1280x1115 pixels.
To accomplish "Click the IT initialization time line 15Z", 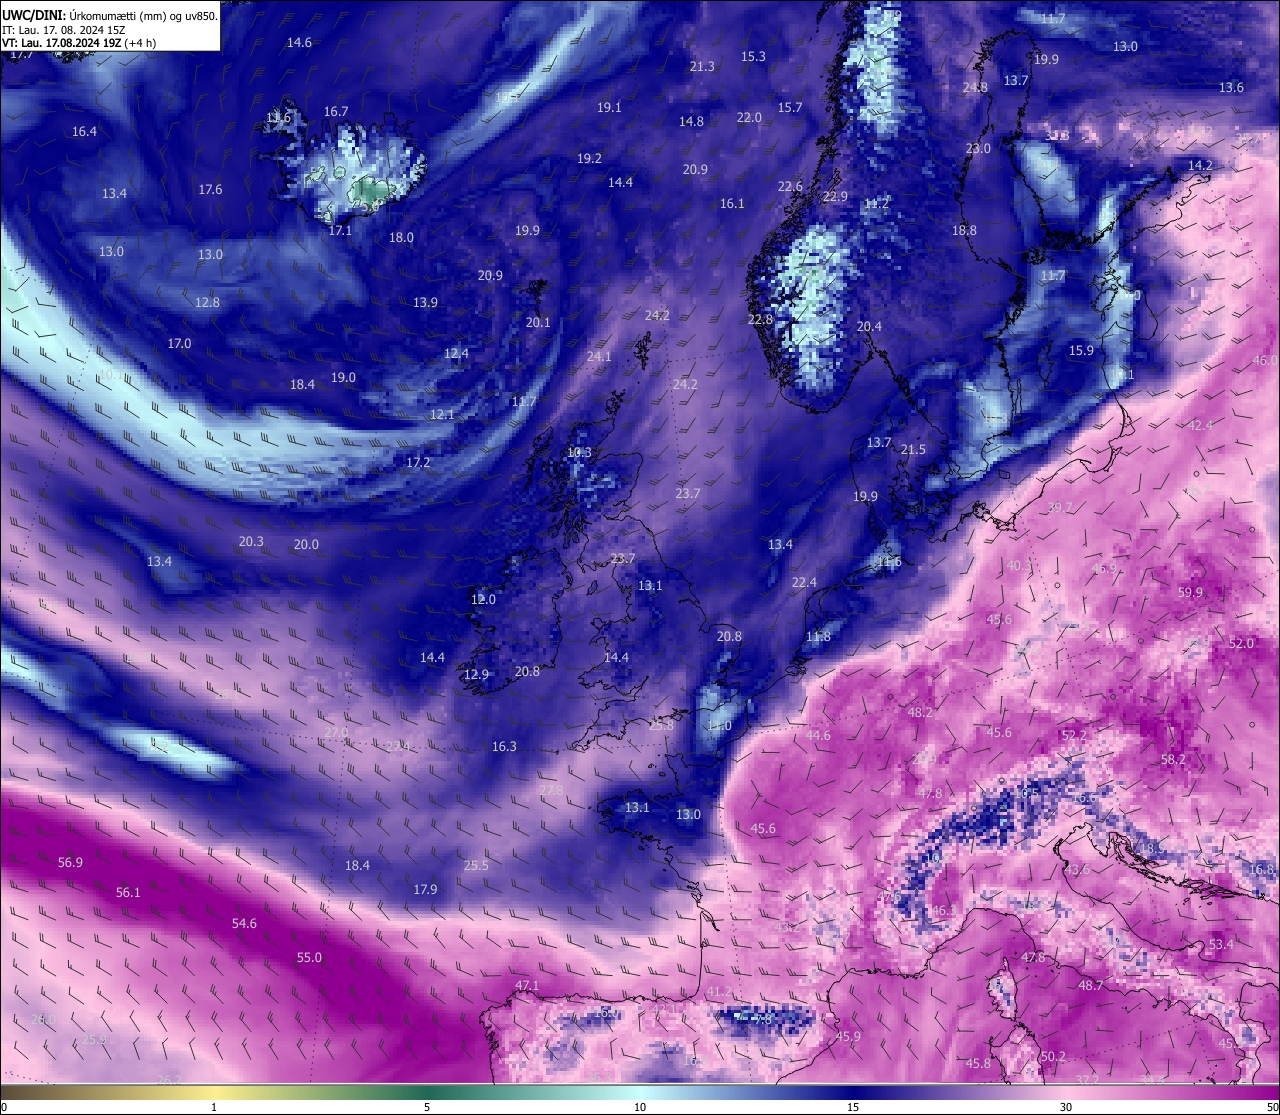I will coord(64,30).
